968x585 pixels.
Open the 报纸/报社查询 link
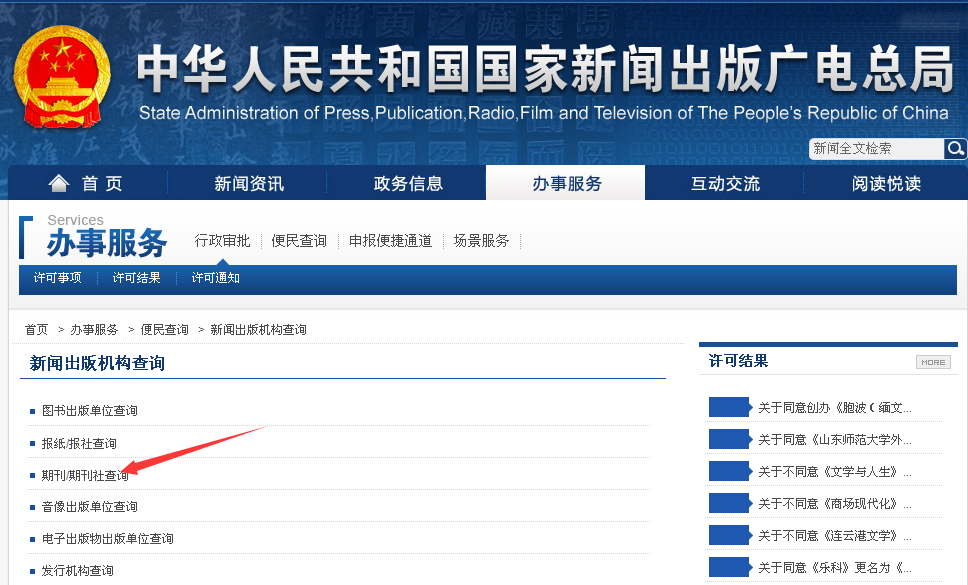pyautogui.click(x=79, y=443)
